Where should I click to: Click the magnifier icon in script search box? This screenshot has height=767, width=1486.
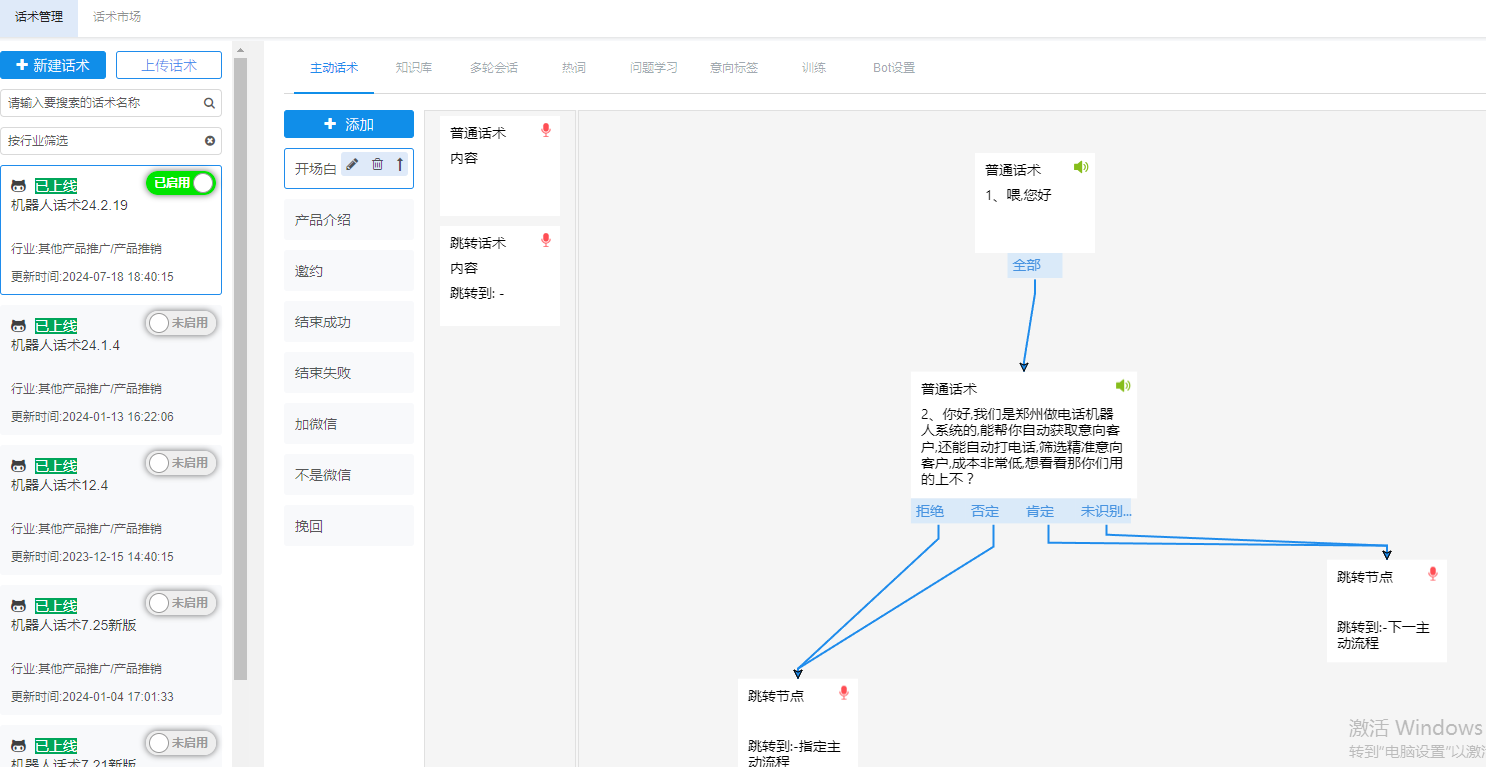pos(209,103)
